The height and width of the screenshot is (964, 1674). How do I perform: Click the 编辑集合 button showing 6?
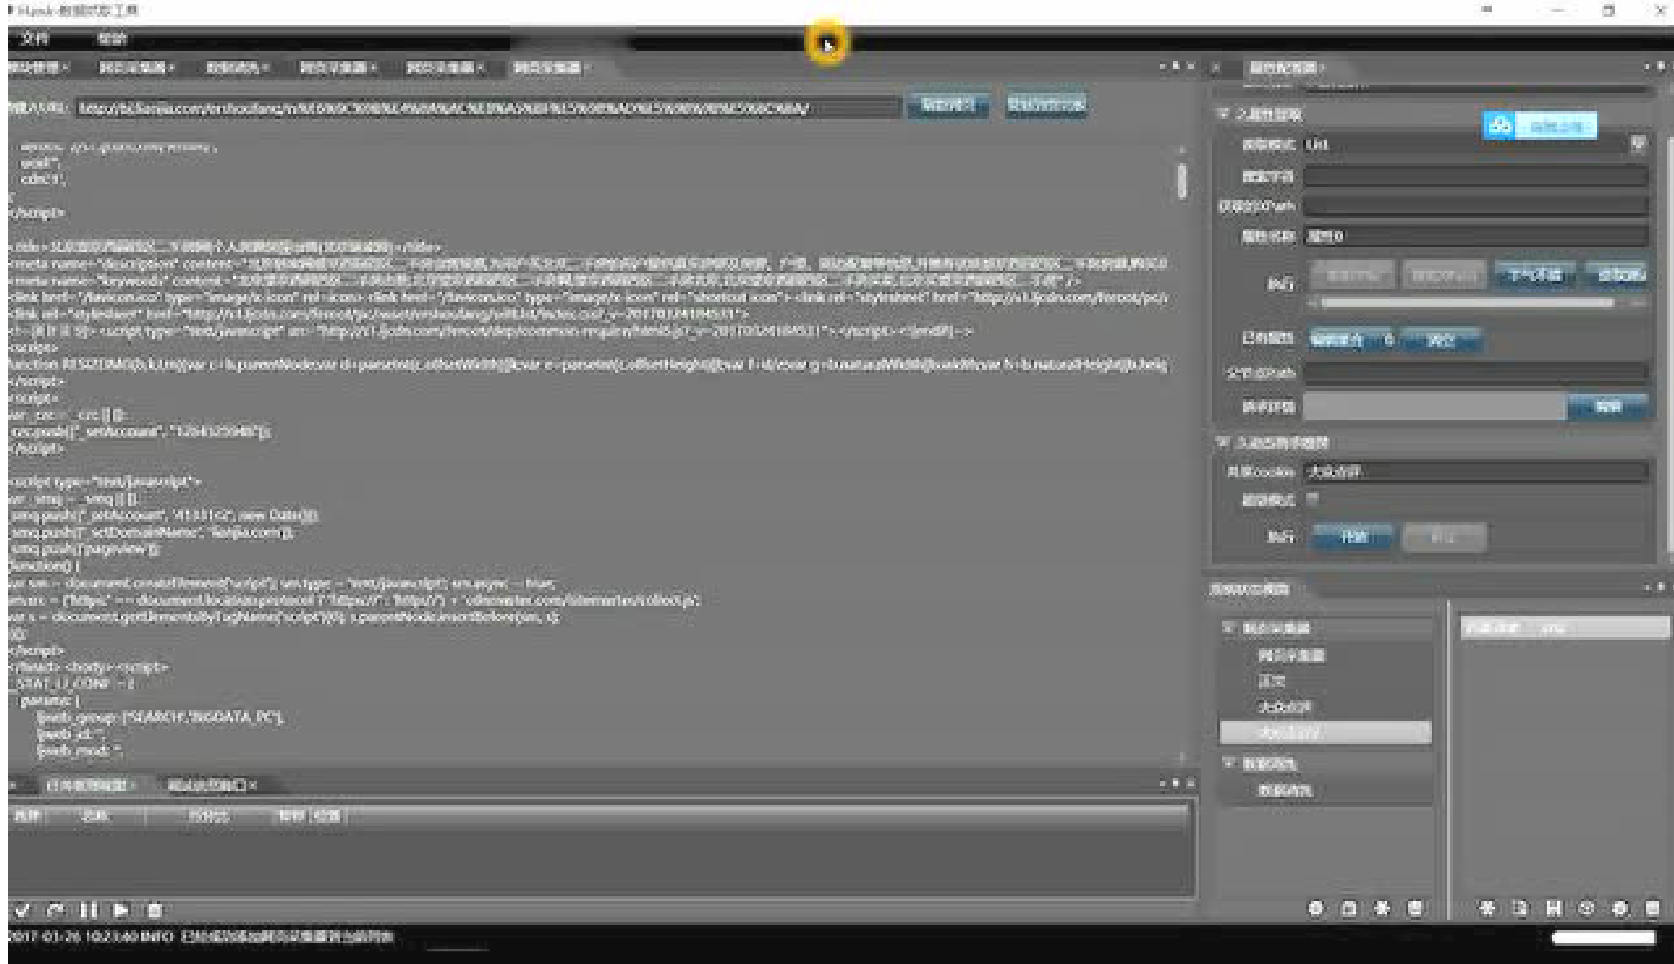[x=1353, y=340]
